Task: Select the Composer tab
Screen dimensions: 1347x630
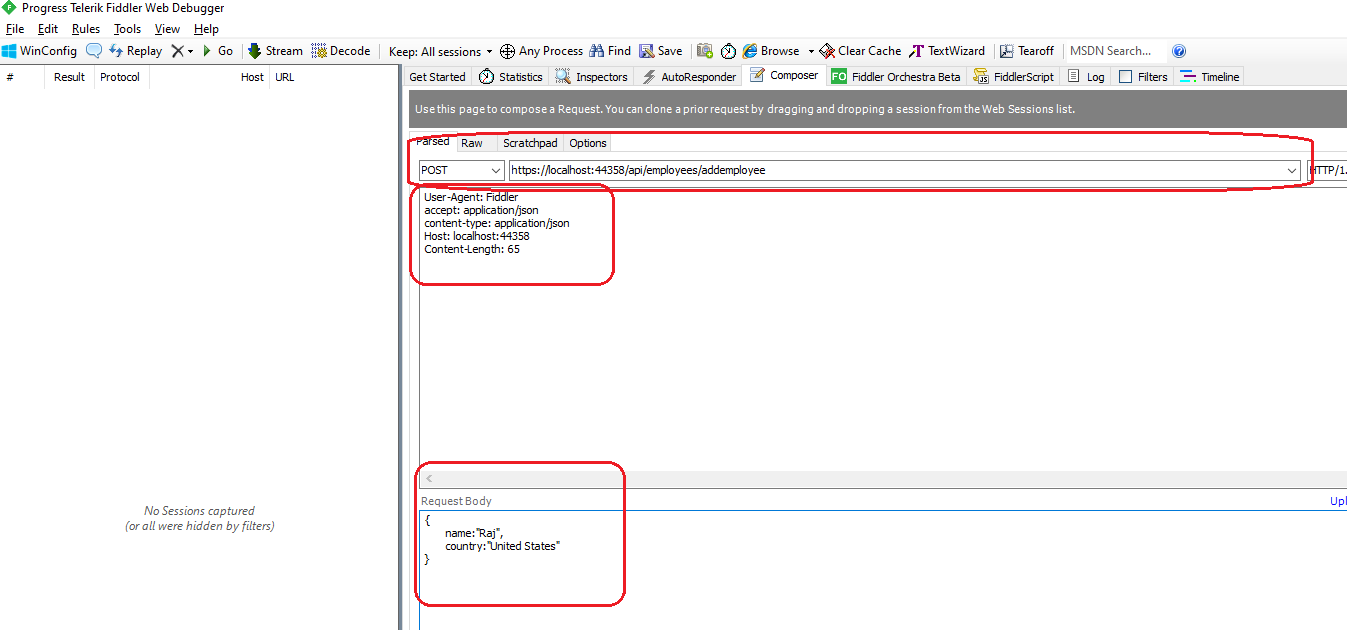Action: 784,76
